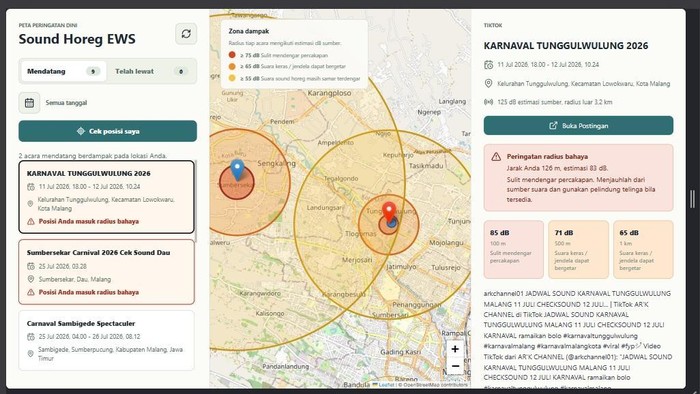The height and width of the screenshot is (394, 700).
Task: Click the Sengkaling label on the map
Action: pyautogui.click(x=276, y=163)
